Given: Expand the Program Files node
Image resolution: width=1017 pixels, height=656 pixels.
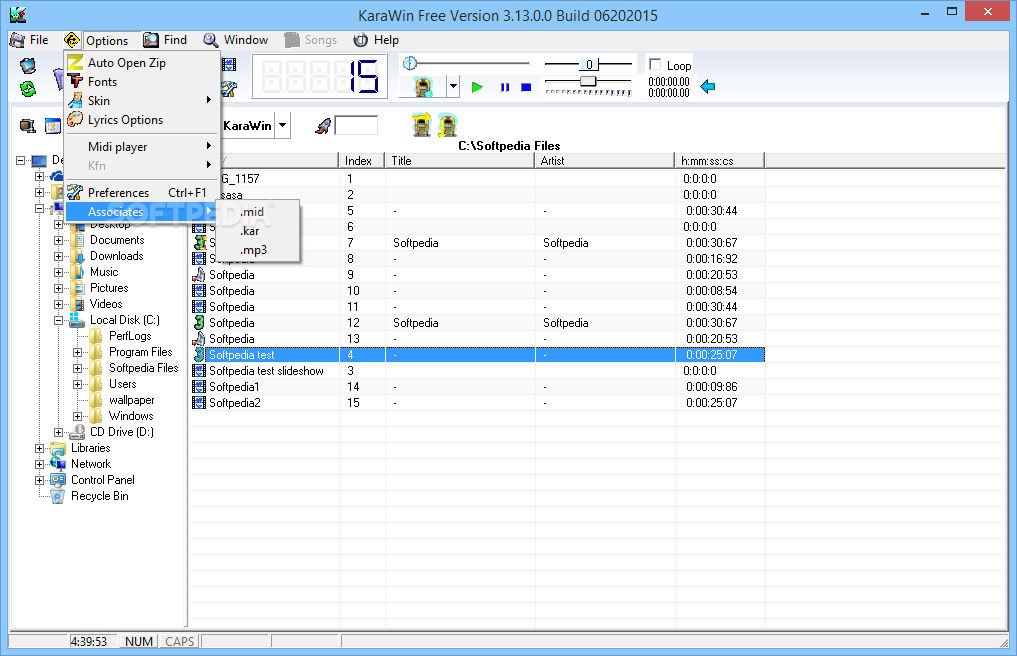Looking at the screenshot, I should [x=77, y=352].
